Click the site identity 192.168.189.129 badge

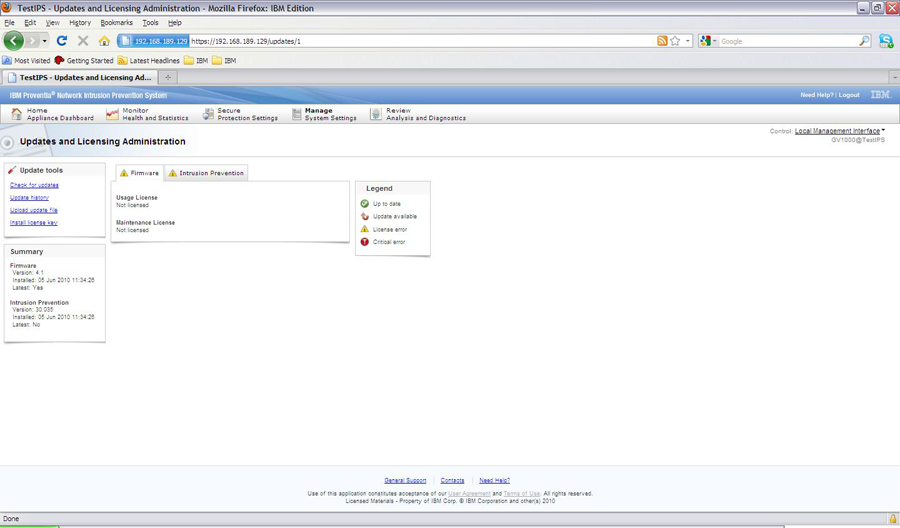154,41
